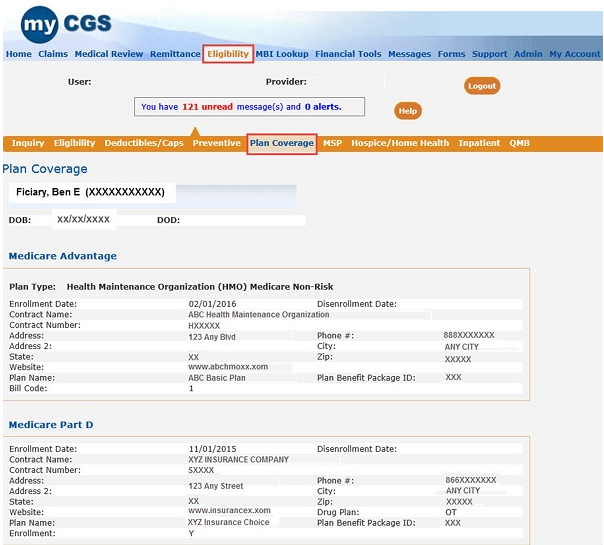Open the Home menu item
Viewport: 604px width, 545px height.
[x=19, y=54]
